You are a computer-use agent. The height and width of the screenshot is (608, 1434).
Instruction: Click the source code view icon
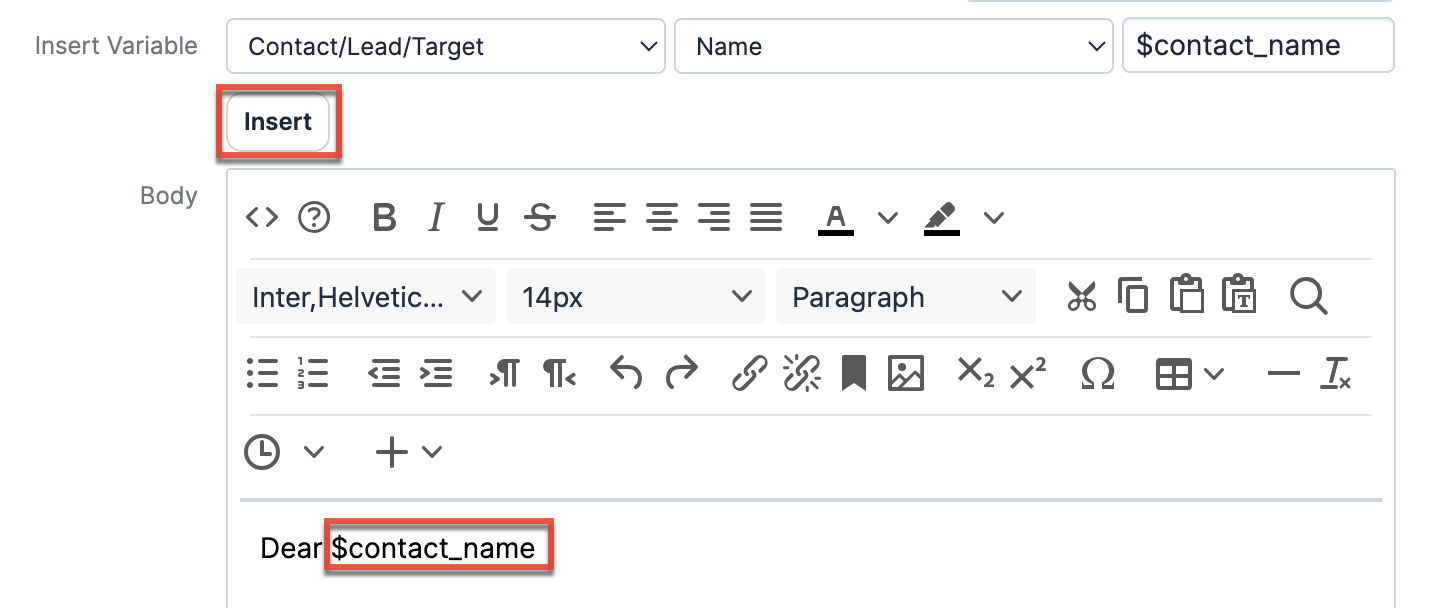click(x=262, y=217)
